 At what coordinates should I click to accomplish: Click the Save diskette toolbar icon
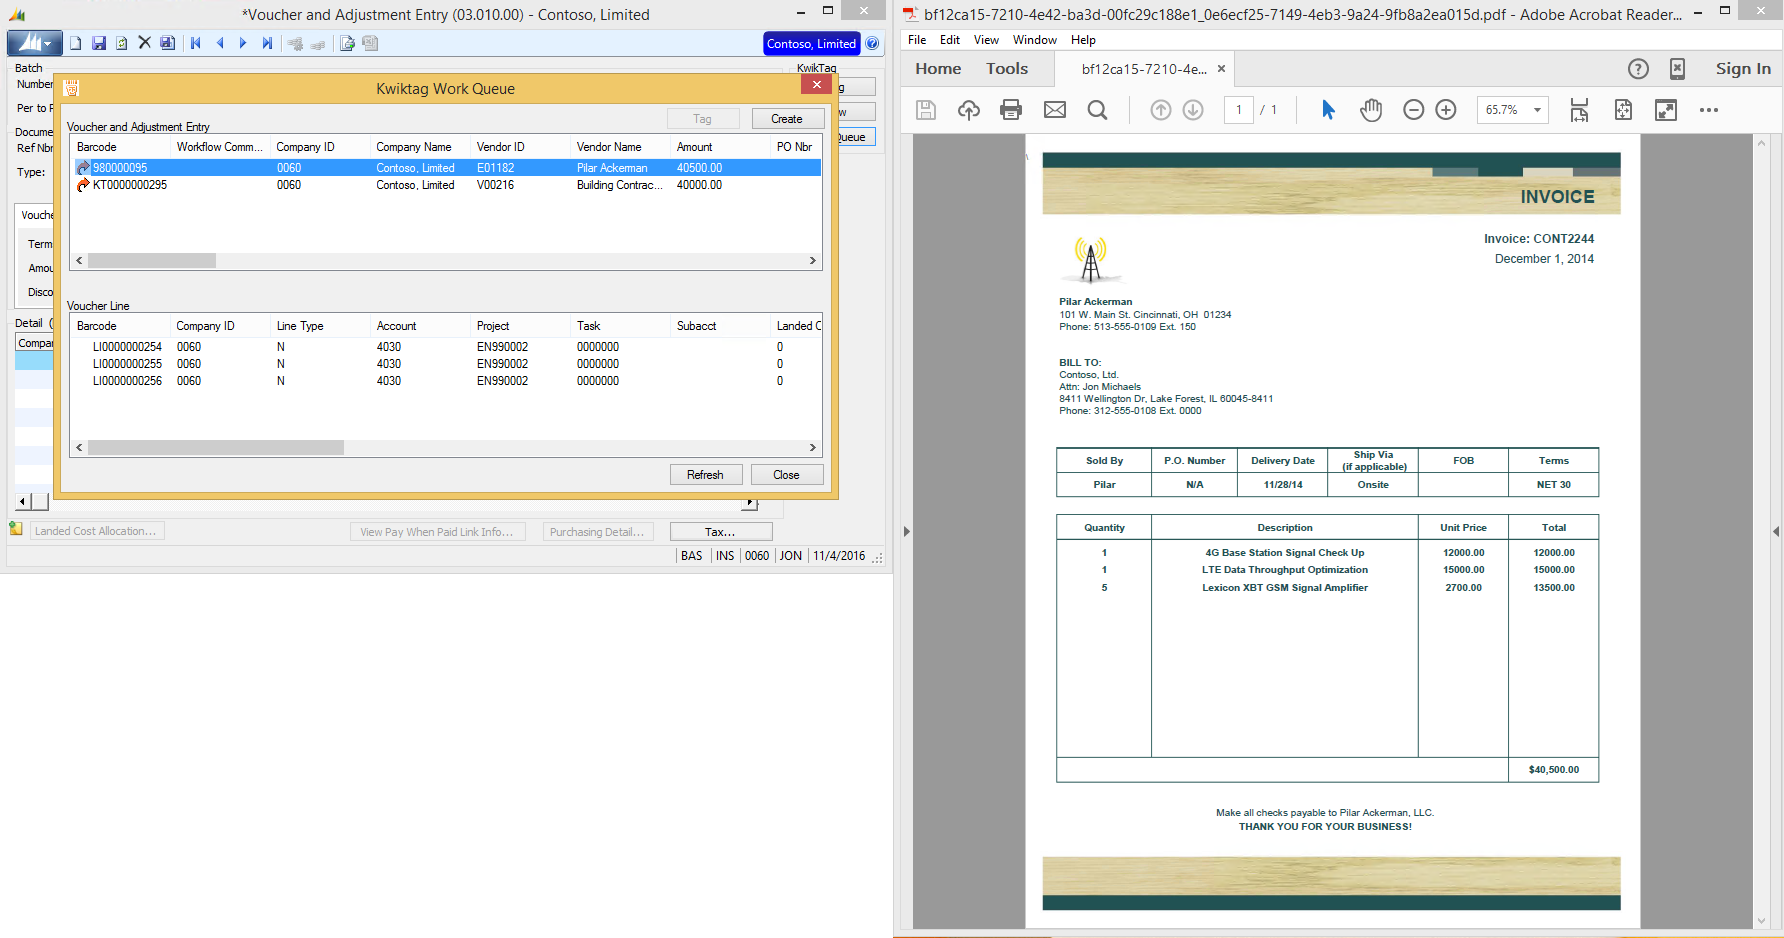click(x=99, y=43)
